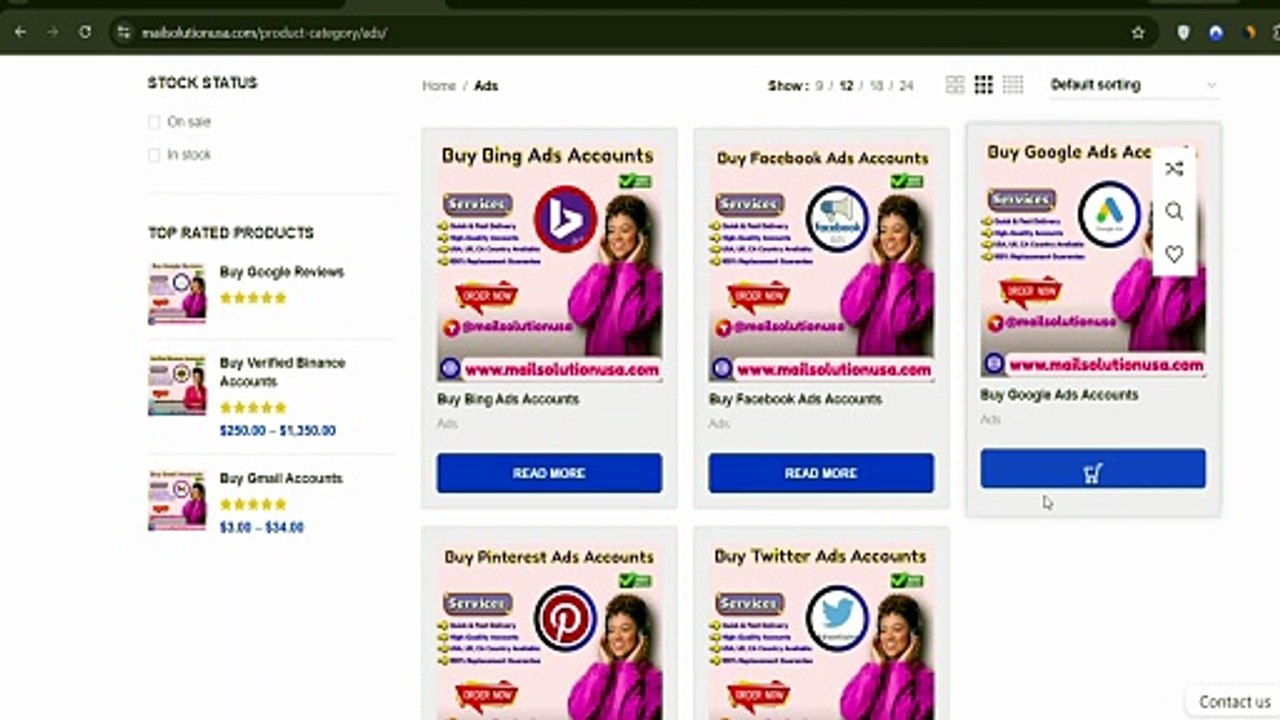This screenshot has width=1280, height=720.
Task: Open Buy Verified Binance Accounts in top rated
Action: click(282, 372)
